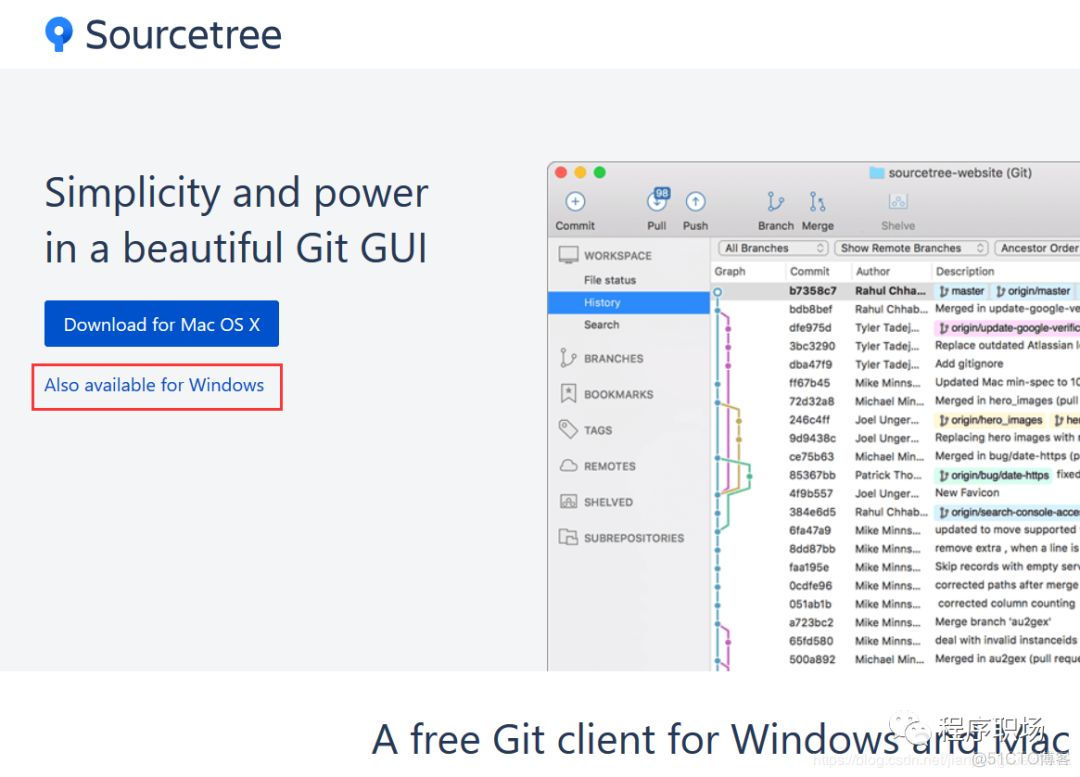Select commit row 384e6d5
1080x777 pixels.
pos(895,512)
